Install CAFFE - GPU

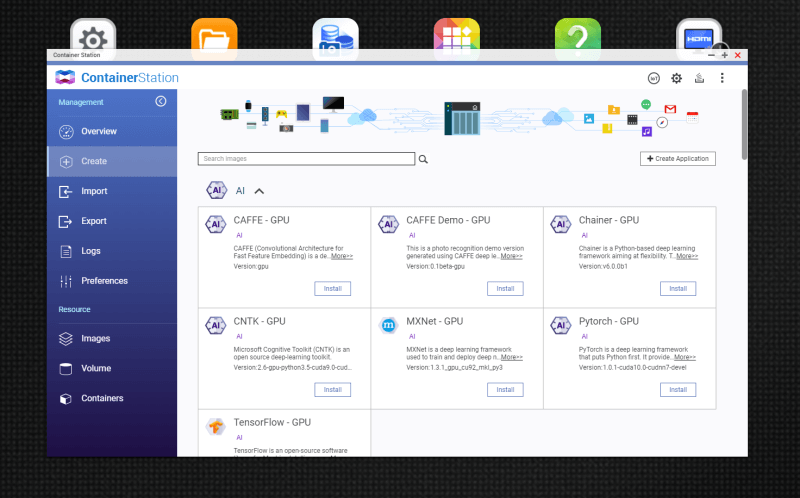tap(332, 289)
